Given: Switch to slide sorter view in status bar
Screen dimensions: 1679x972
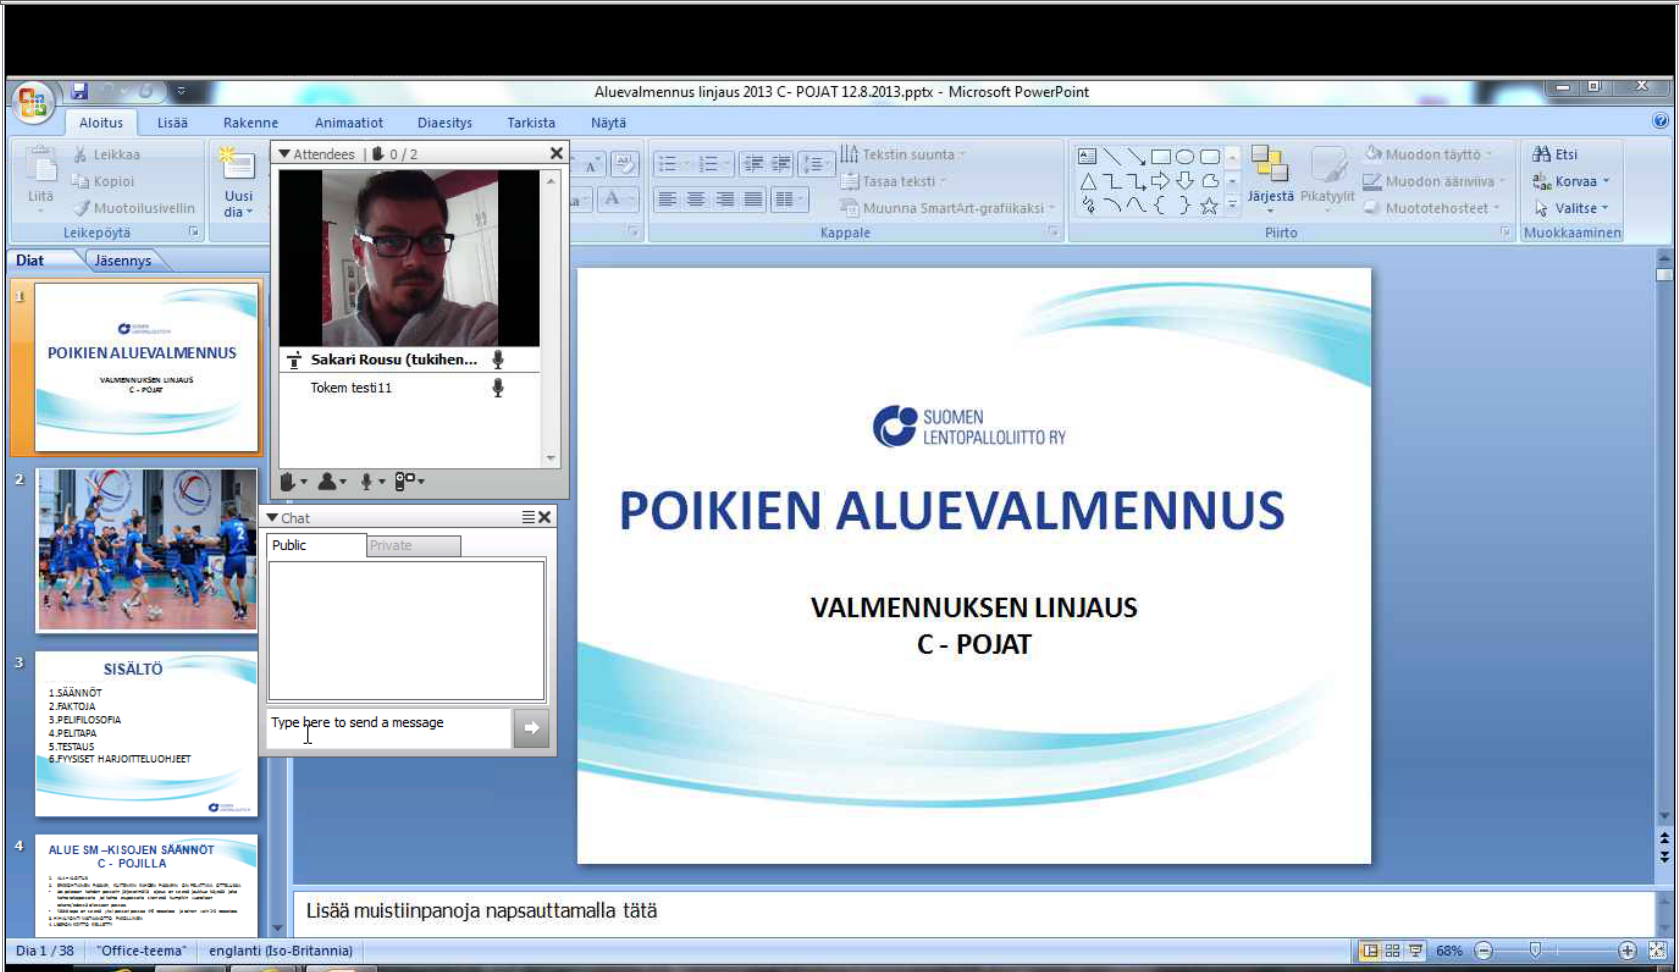Looking at the screenshot, I should 1392,951.
